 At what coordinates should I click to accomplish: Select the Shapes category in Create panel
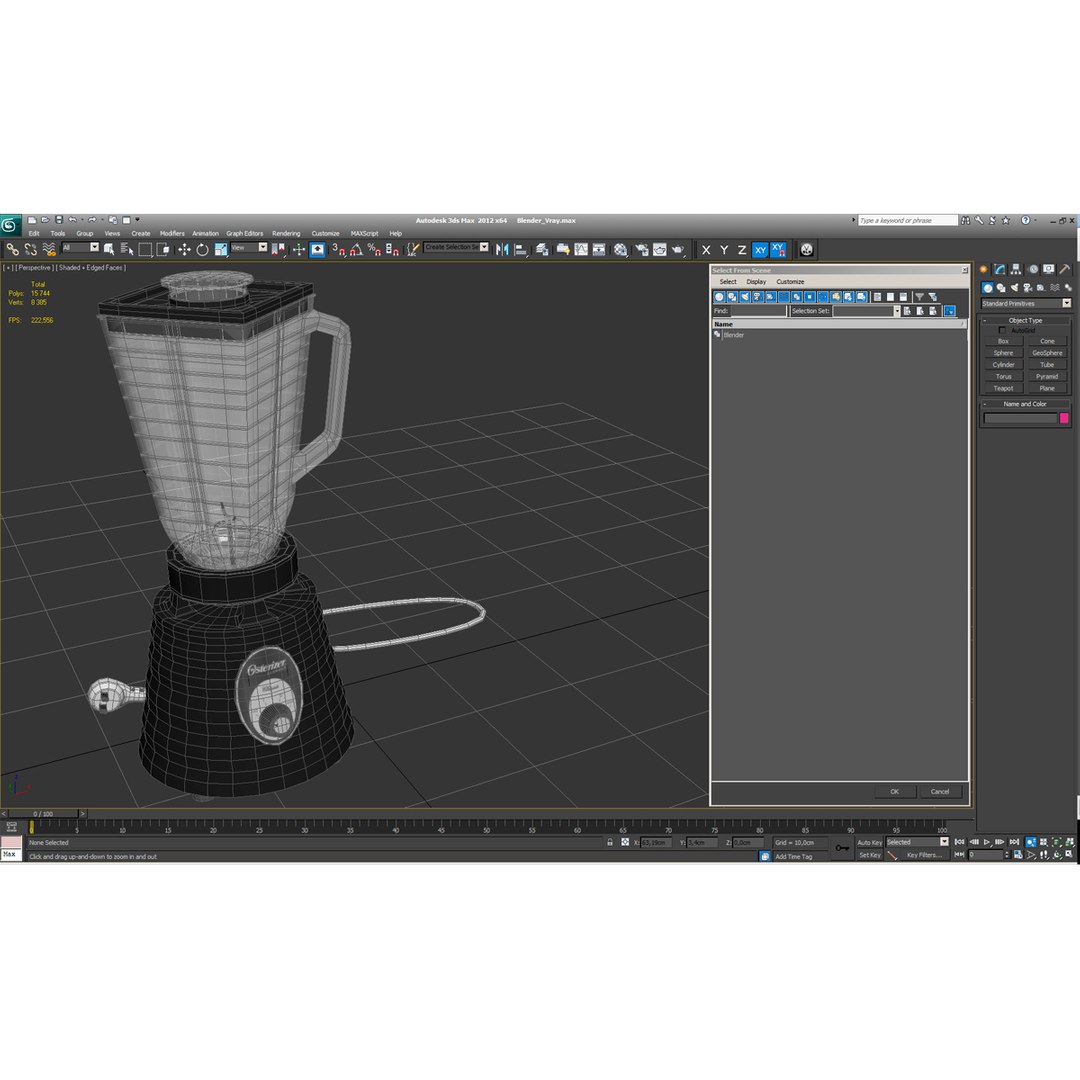coord(1001,287)
